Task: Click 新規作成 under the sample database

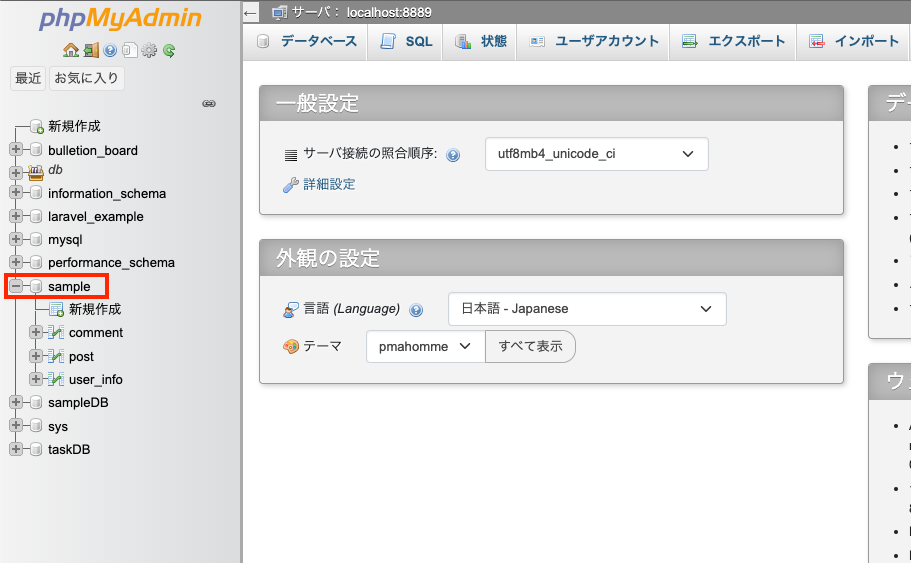Action: tap(95, 309)
